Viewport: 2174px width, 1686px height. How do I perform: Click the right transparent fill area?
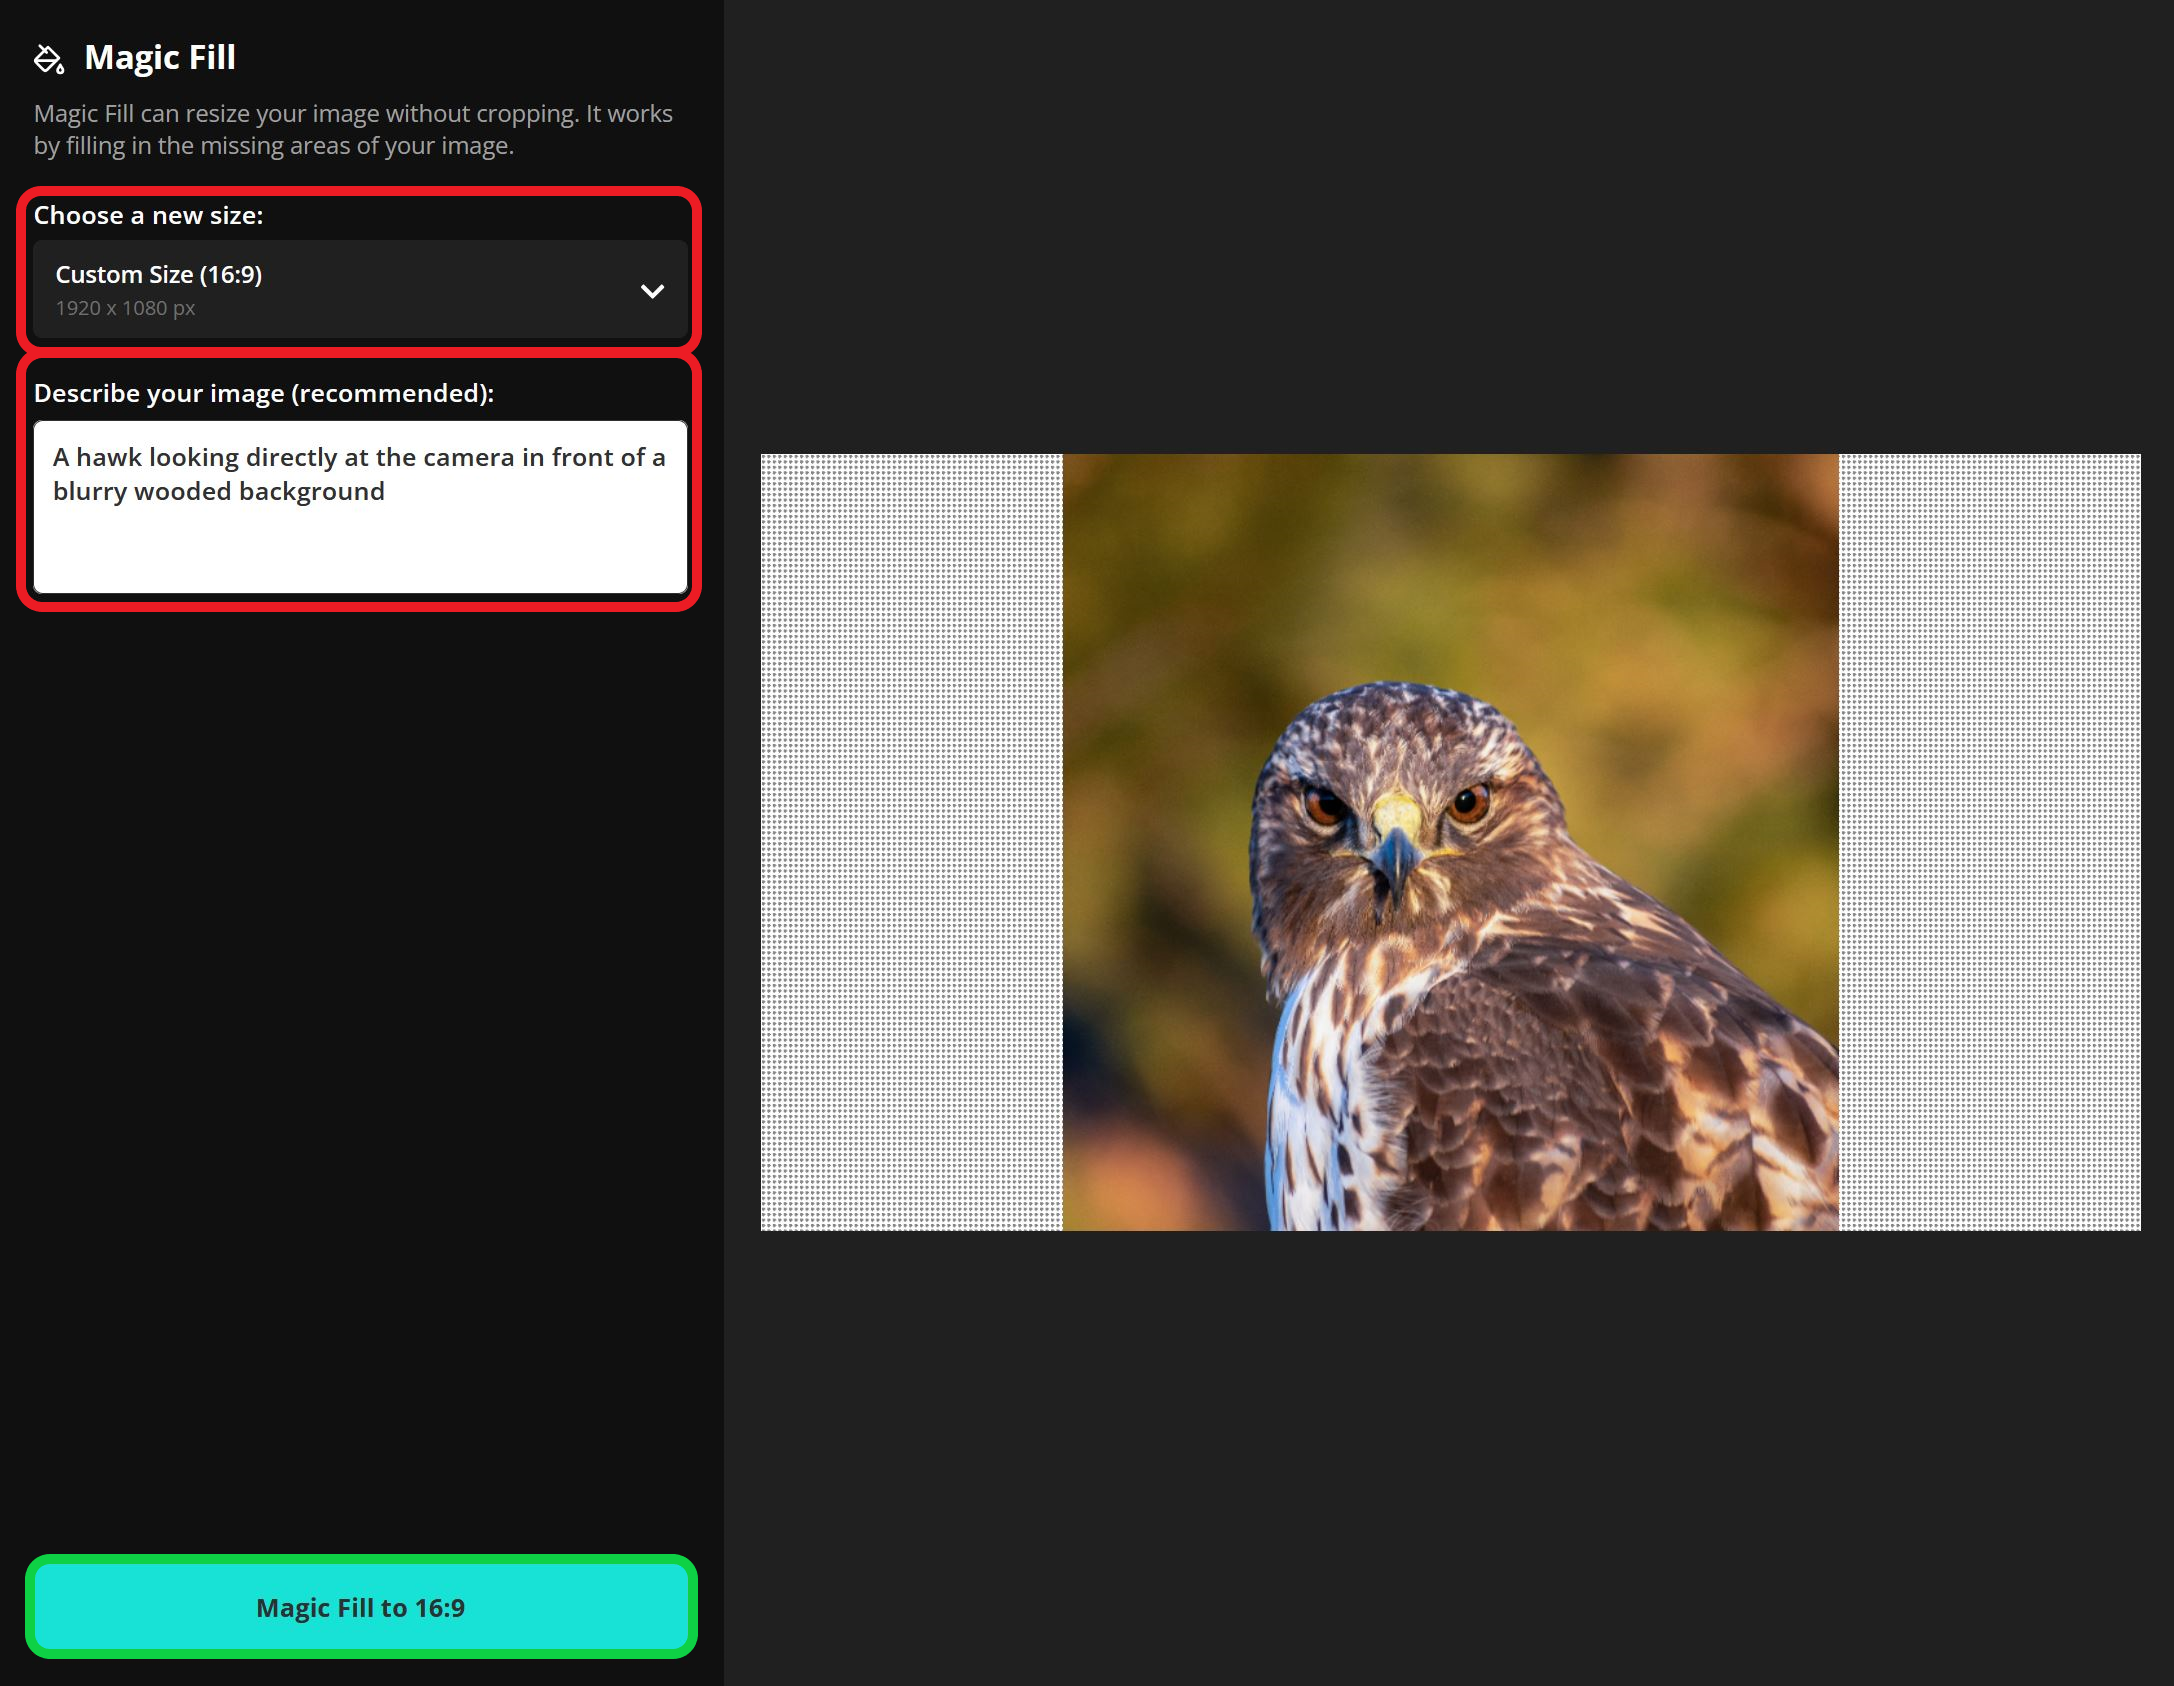point(1989,842)
